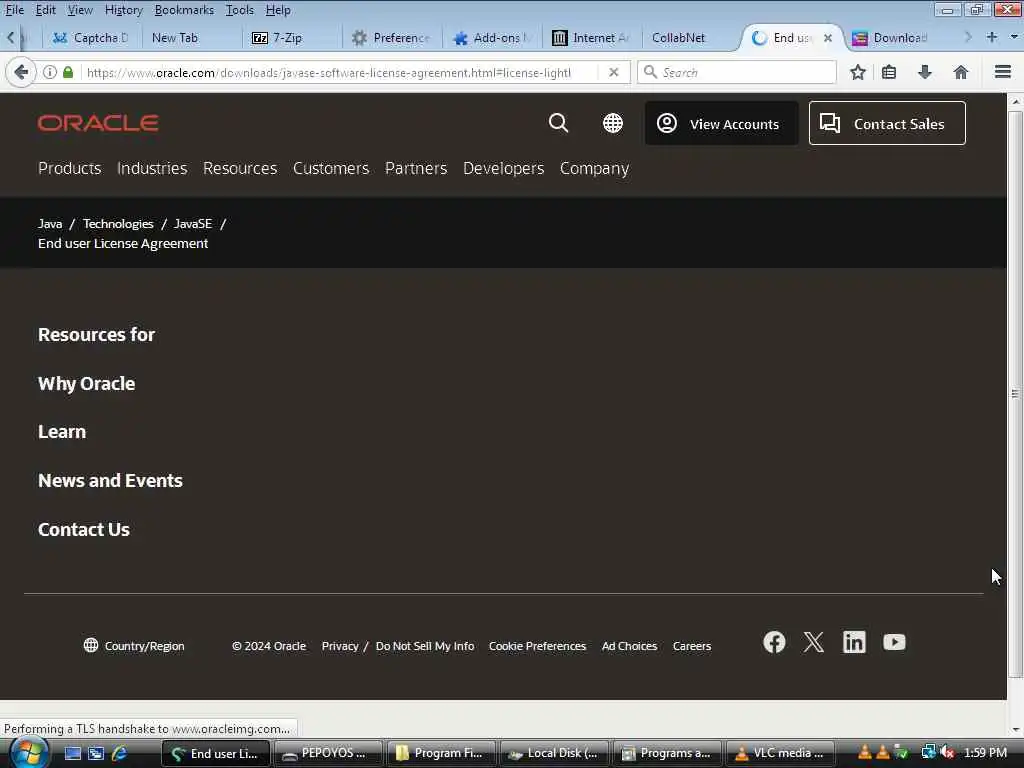The image size is (1024, 768).
Task: Click Contact Sales button
Action: click(887, 123)
